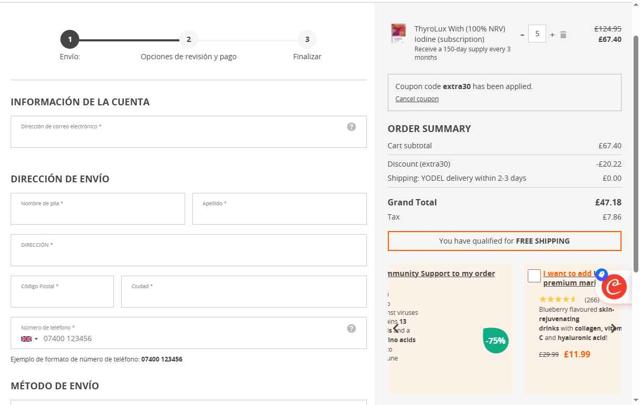Go to step 2 Opciones de revisión y pago
640x405 pixels.
click(x=188, y=40)
